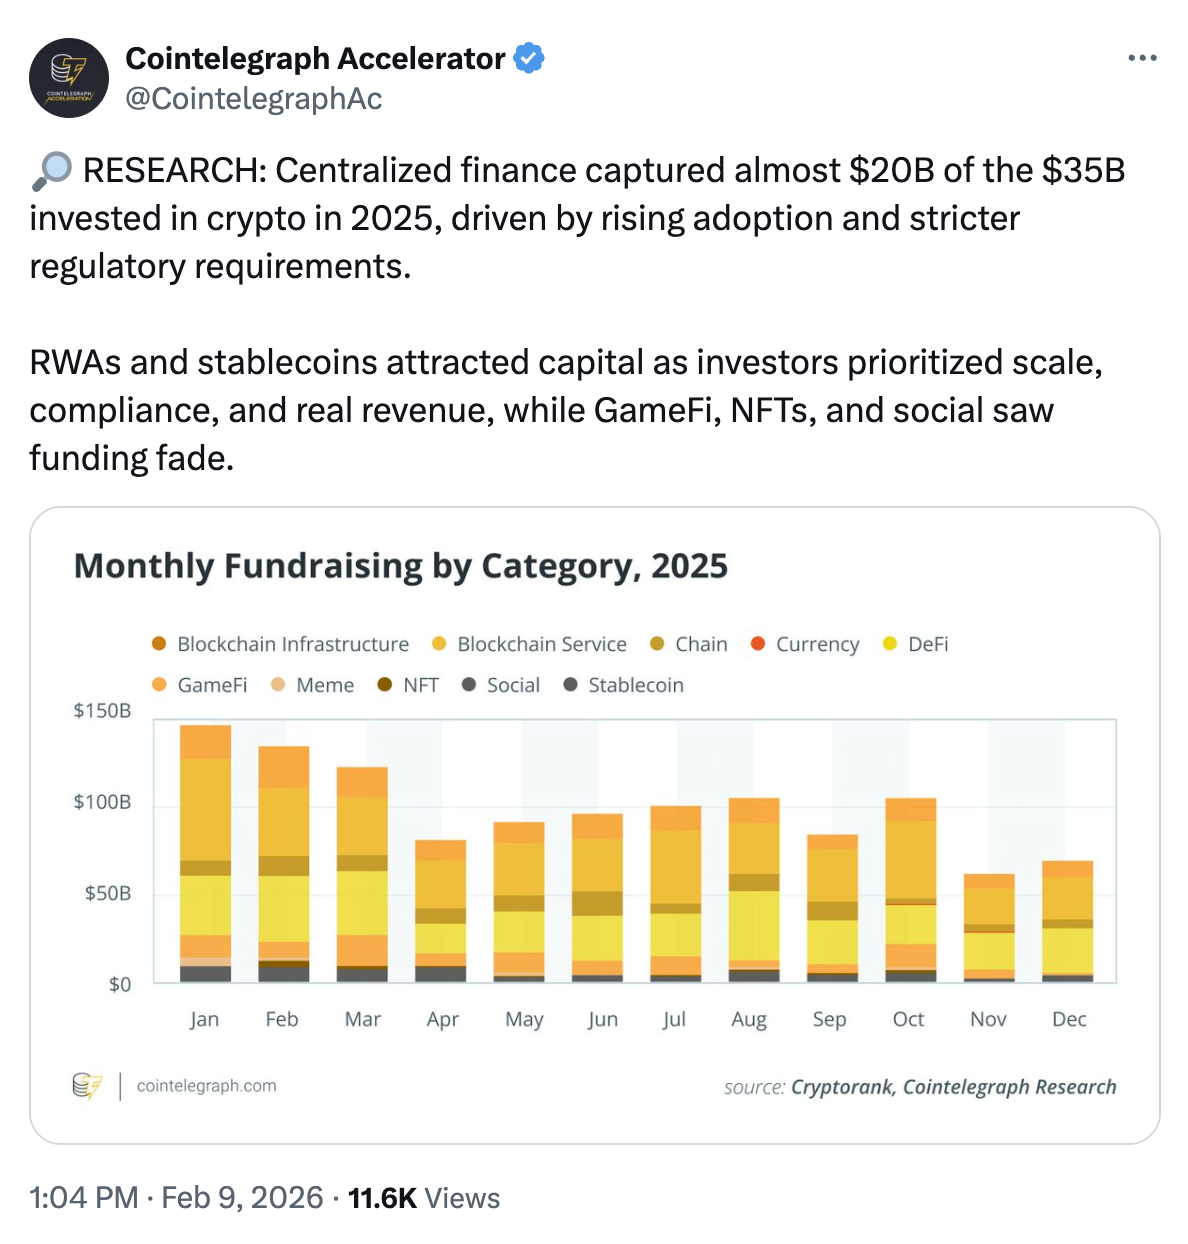
Task: Click the GameFi legend orange dot
Action: click(159, 685)
